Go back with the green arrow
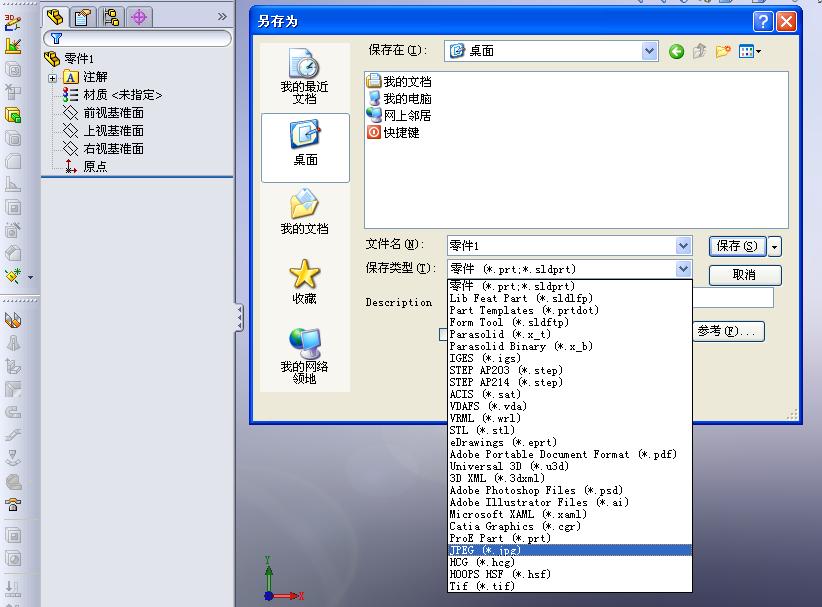This screenshot has height=607, width=822. click(x=676, y=51)
